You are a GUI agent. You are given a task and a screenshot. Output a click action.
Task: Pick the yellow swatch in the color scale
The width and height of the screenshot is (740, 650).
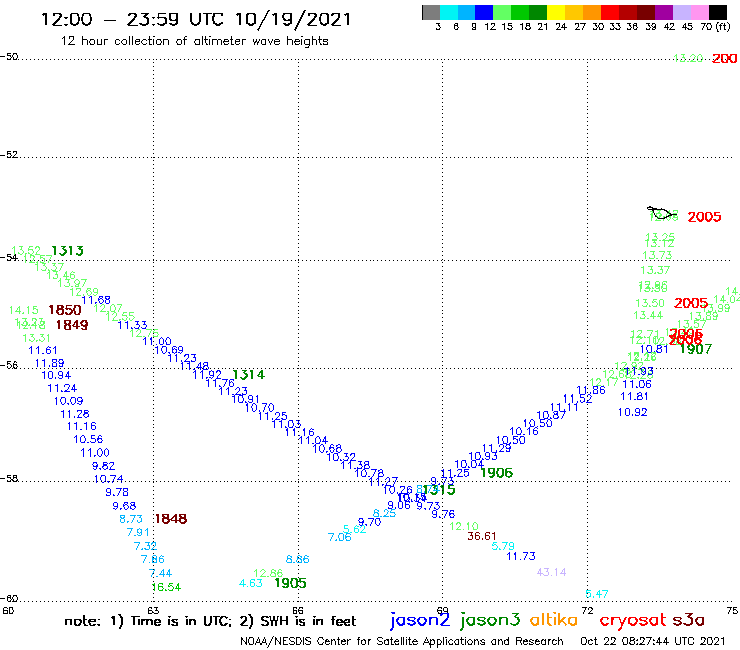tap(556, 12)
